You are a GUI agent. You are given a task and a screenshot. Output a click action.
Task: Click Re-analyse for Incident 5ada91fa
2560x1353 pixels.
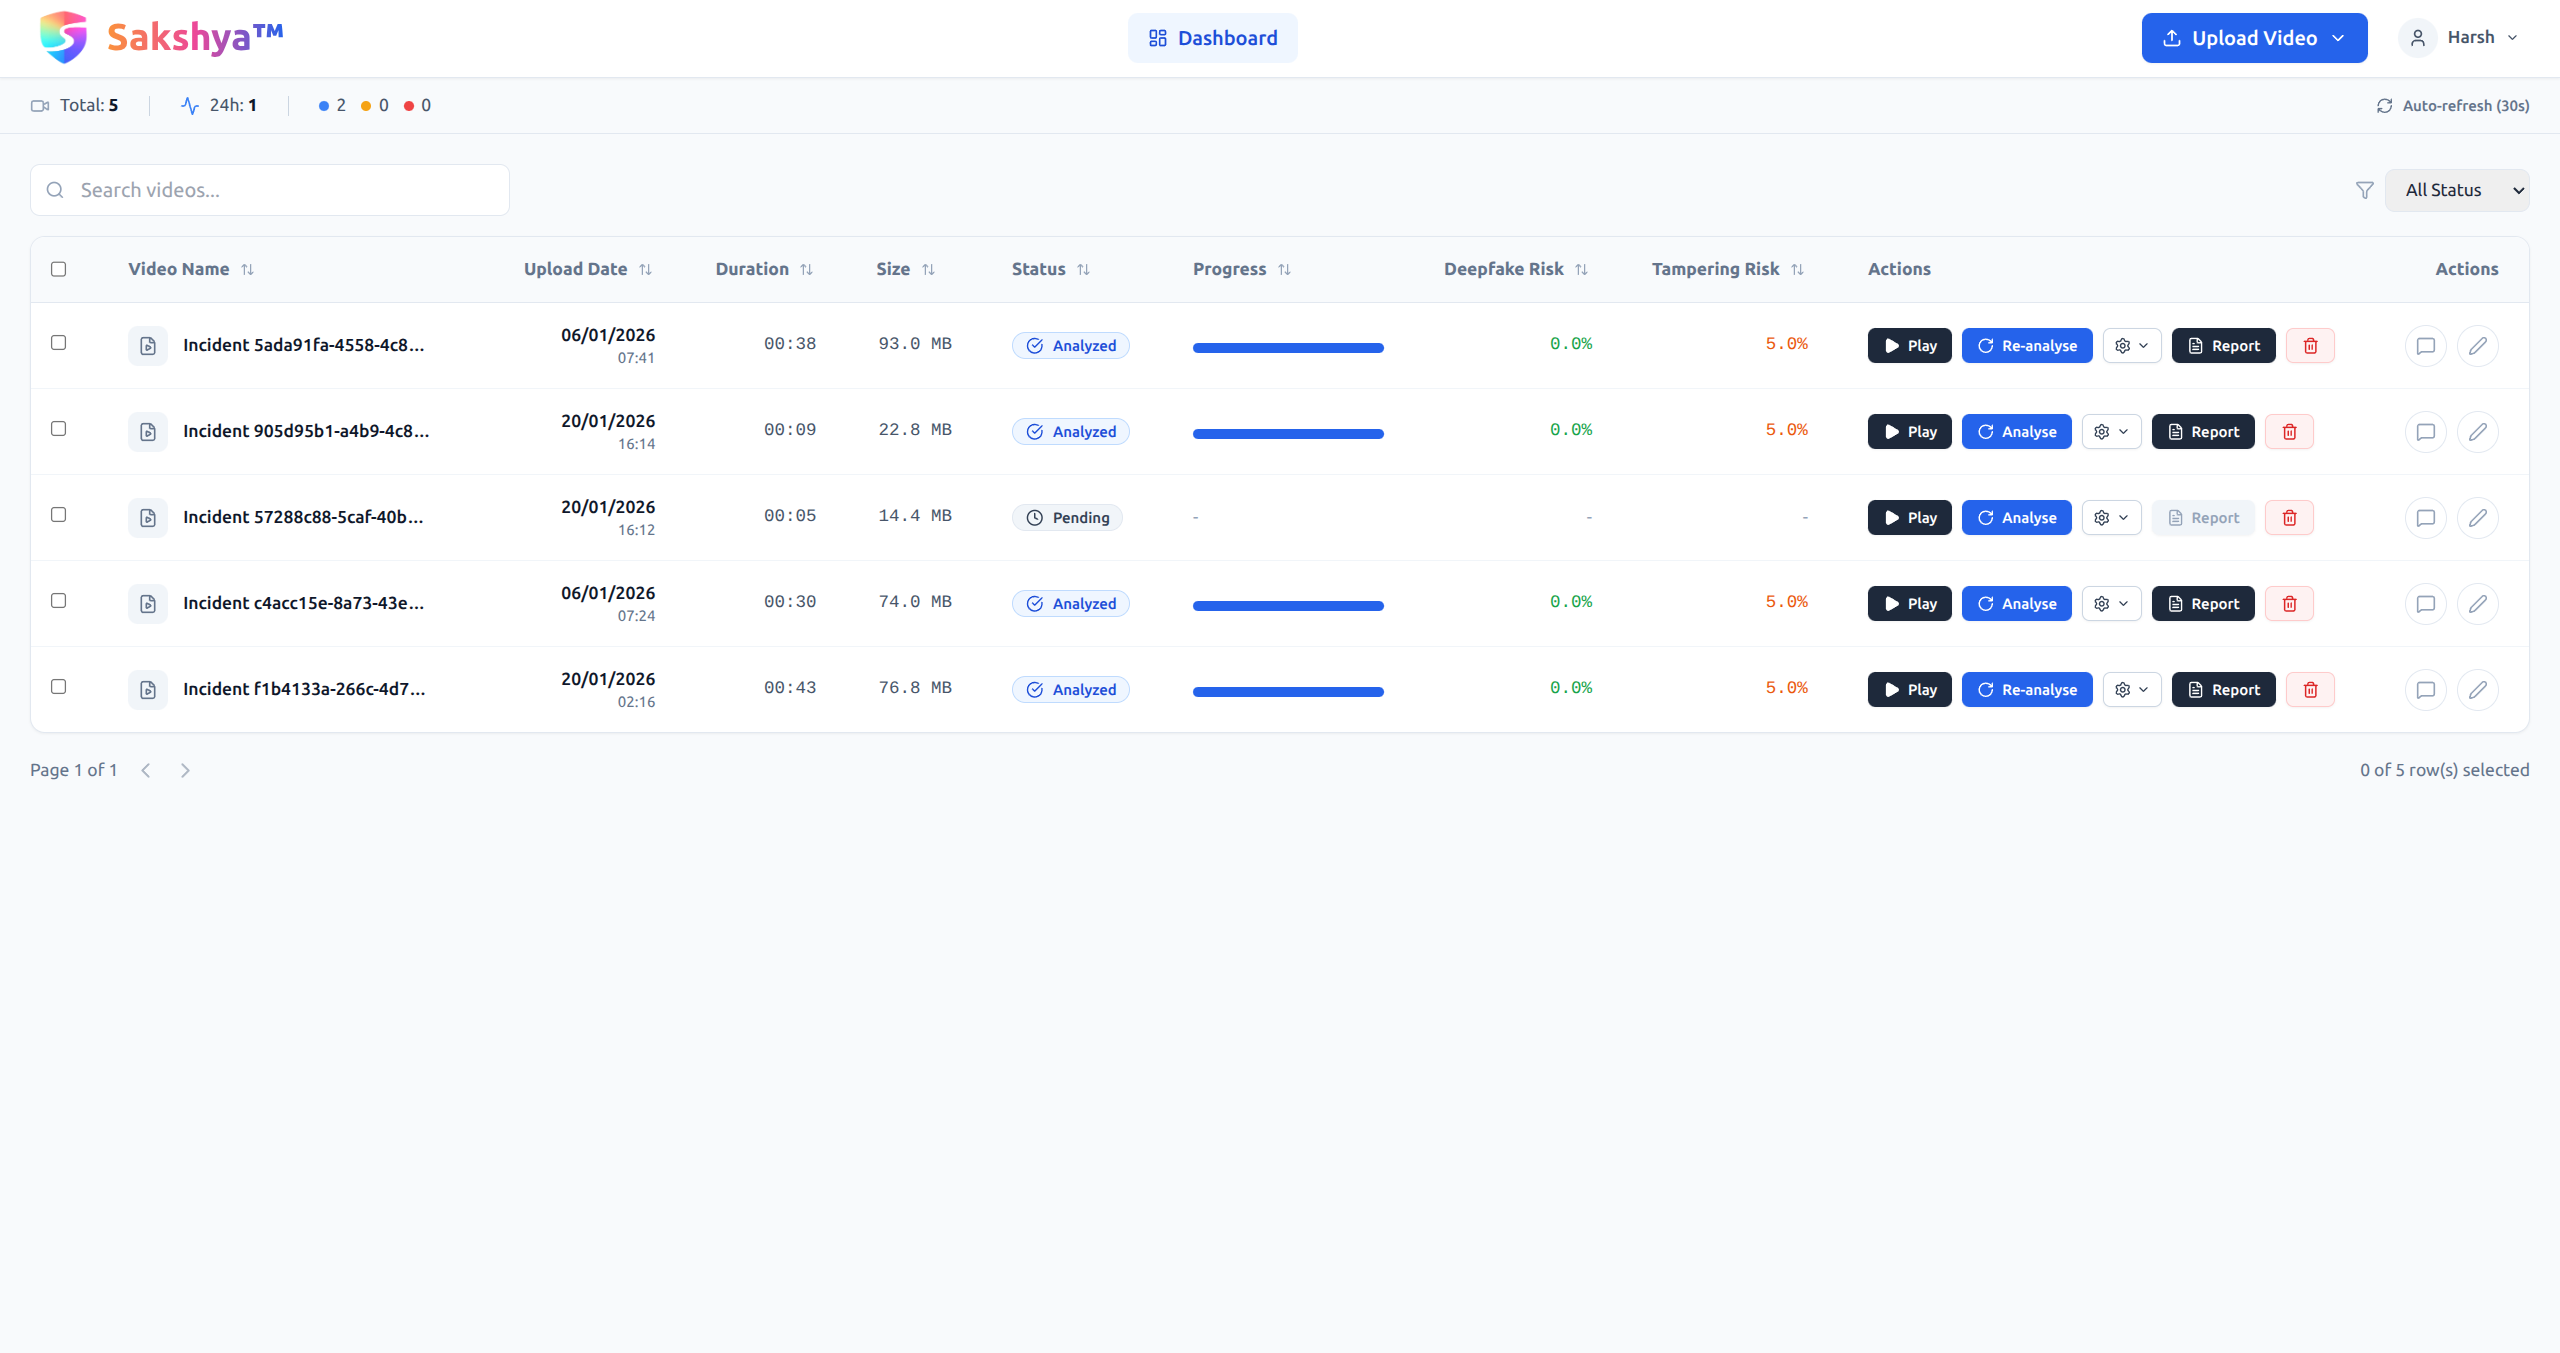pyautogui.click(x=2026, y=346)
